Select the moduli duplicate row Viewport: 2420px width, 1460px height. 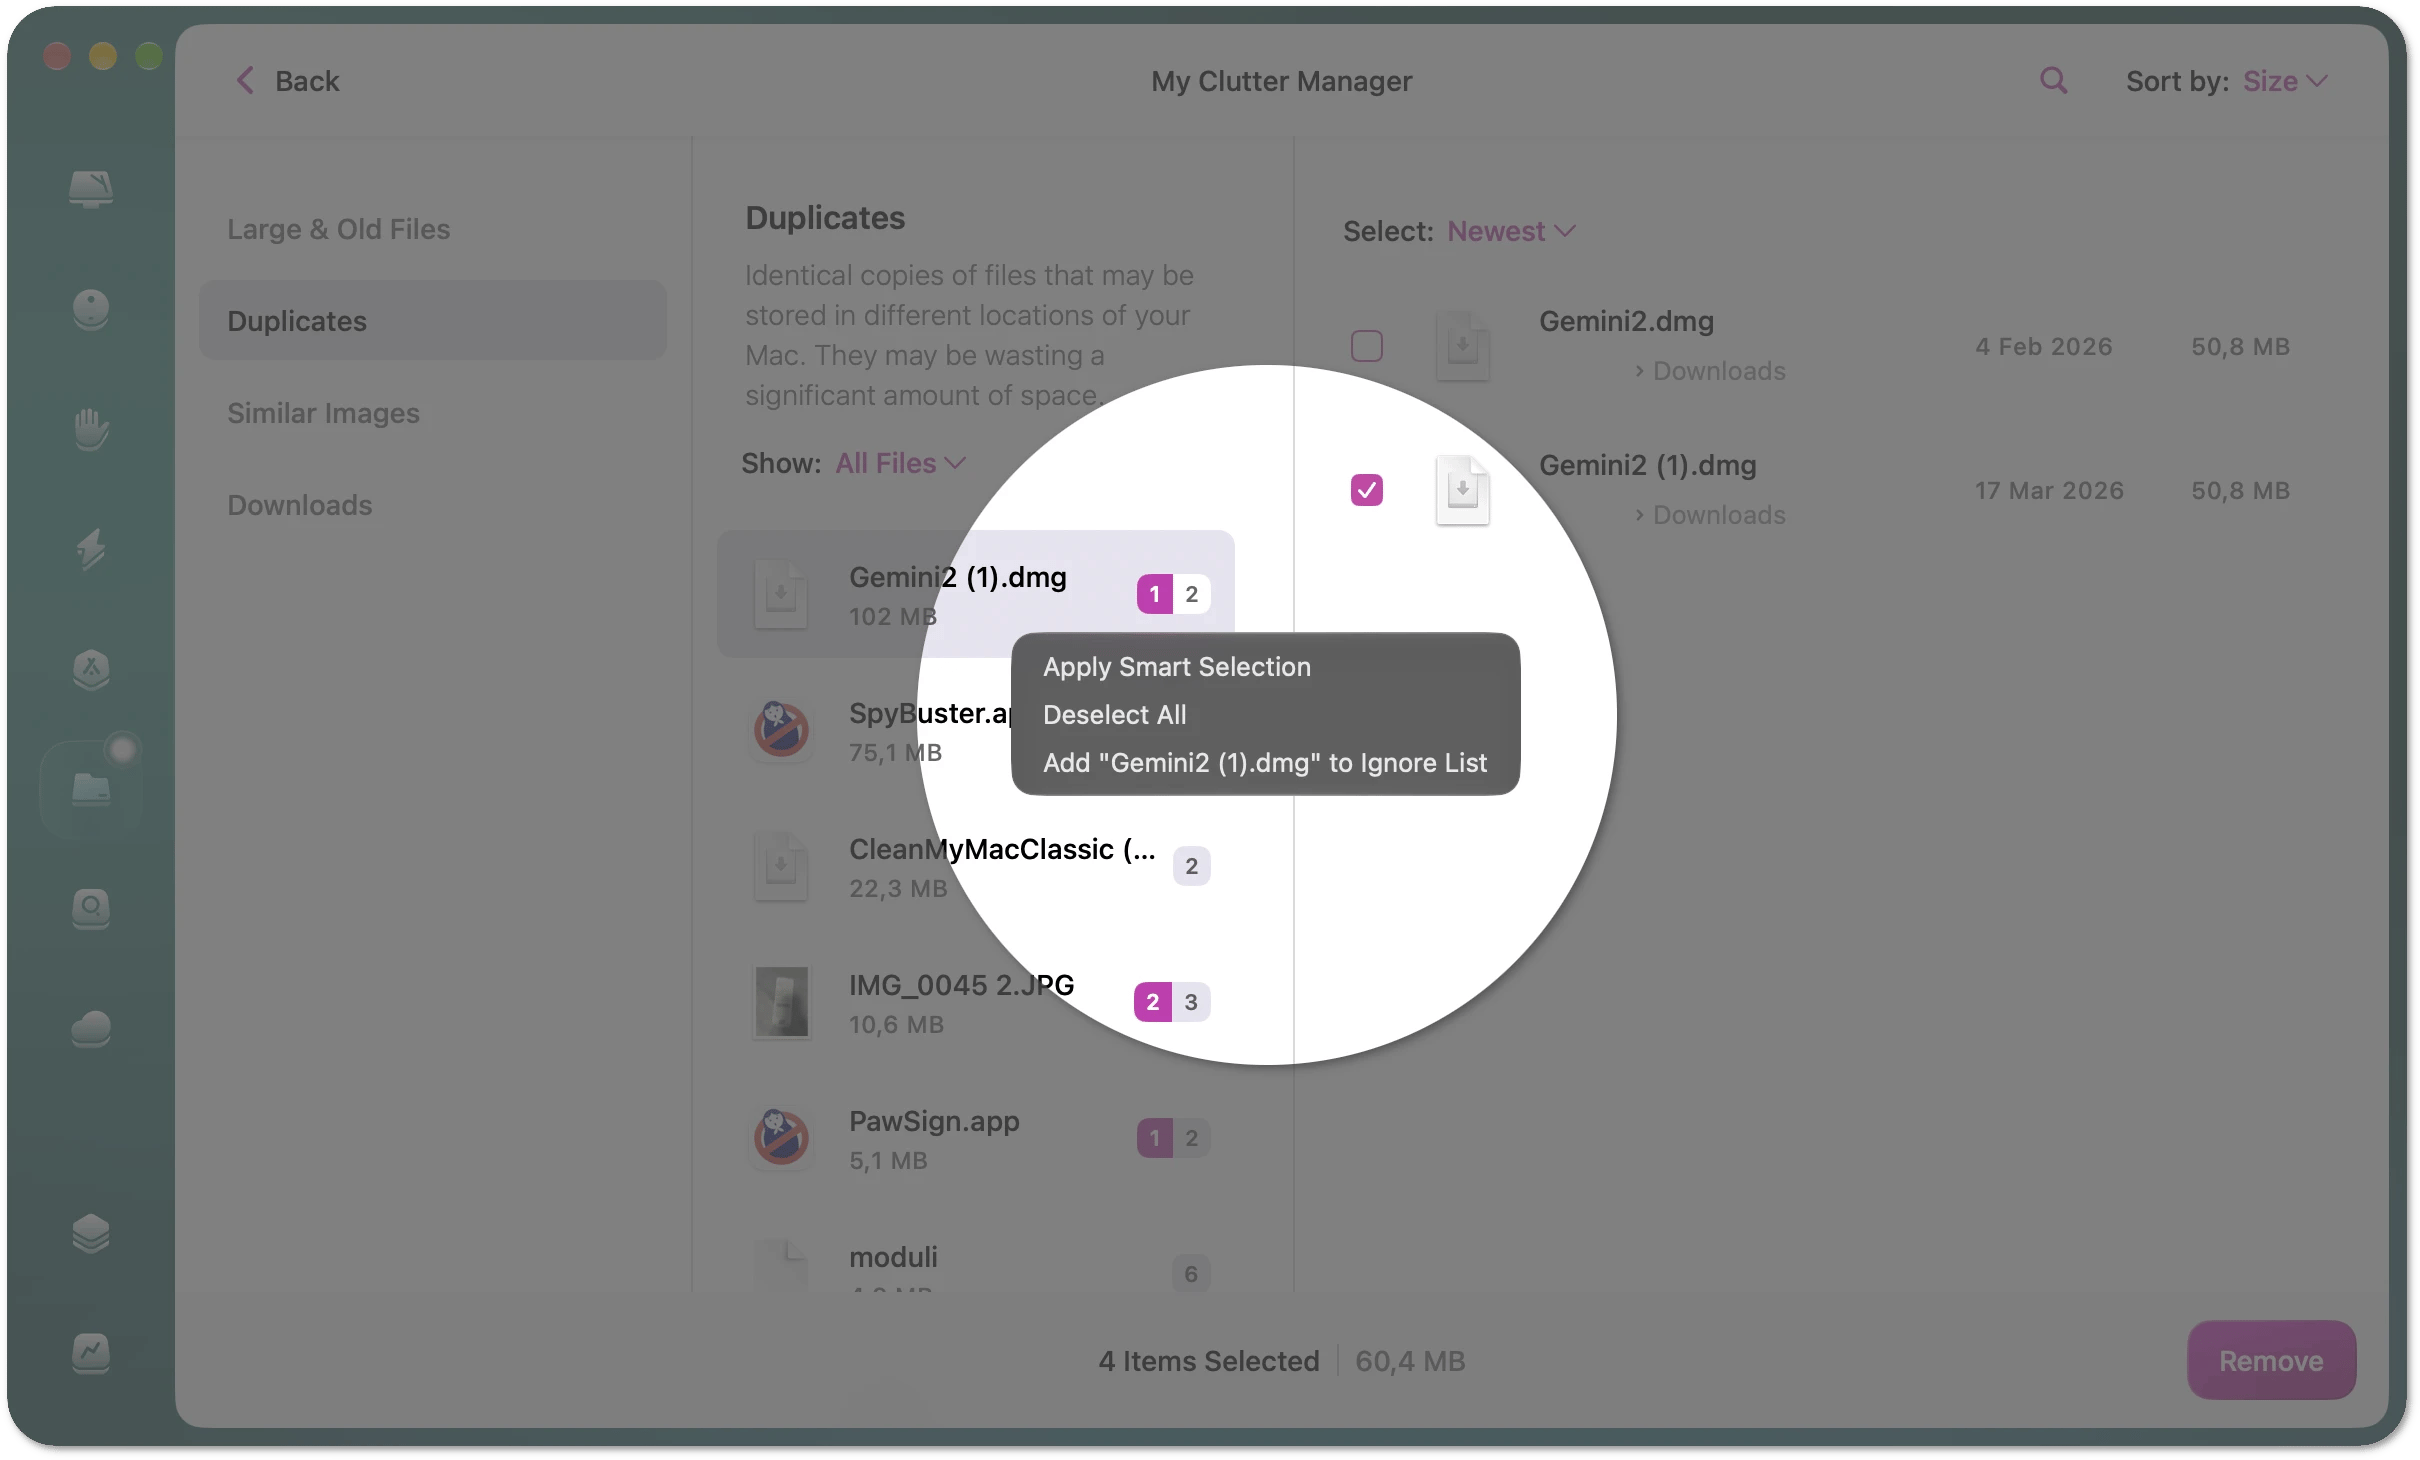[x=976, y=1264]
